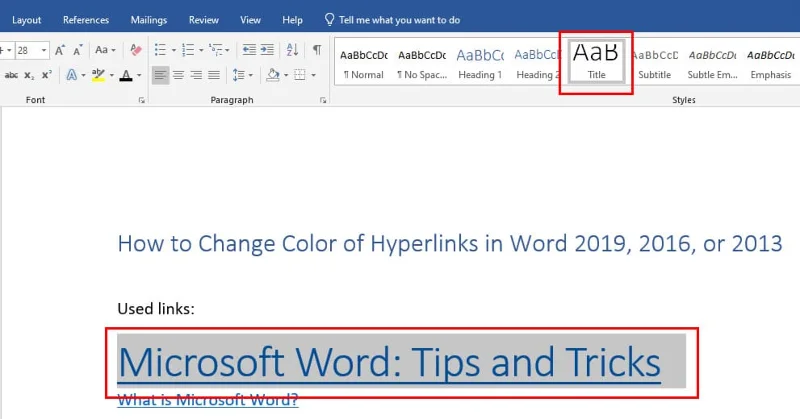Toggle Show/Hide paragraph marks
Image resolution: width=800 pixels, height=419 pixels.
point(317,50)
